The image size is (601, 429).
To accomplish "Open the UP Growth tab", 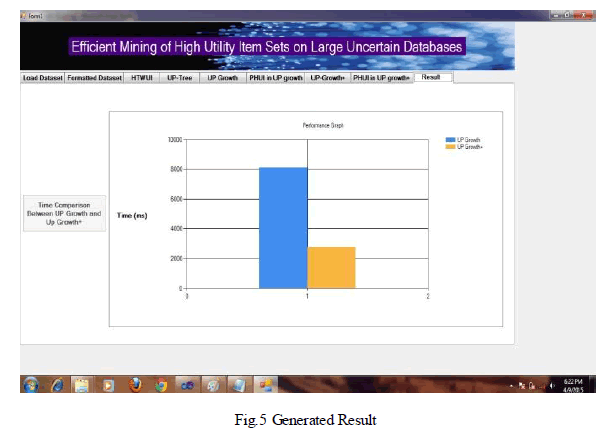I will [221, 77].
